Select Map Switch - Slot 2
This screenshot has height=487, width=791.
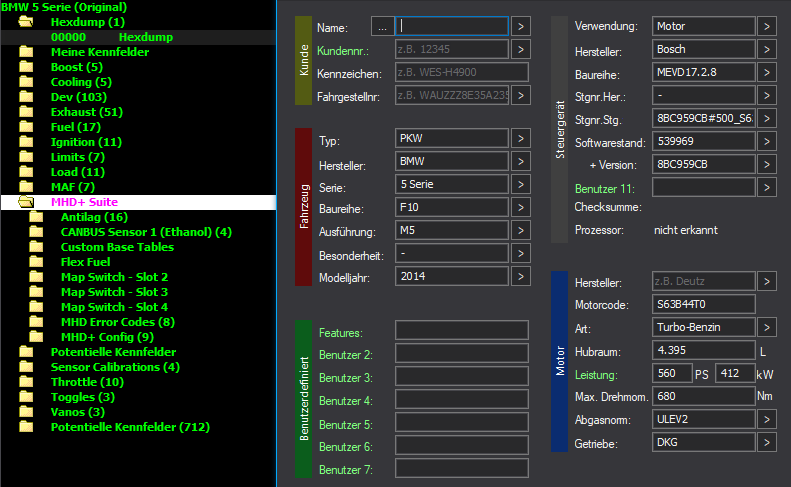coord(115,277)
